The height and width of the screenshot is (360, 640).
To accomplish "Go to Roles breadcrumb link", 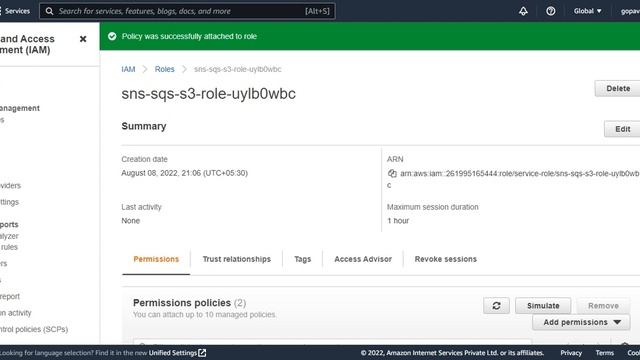I will click(x=164, y=69).
